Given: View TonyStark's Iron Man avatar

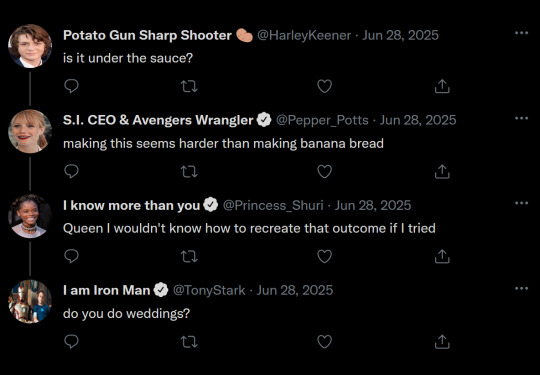Looking at the screenshot, I should pos(30,301).
